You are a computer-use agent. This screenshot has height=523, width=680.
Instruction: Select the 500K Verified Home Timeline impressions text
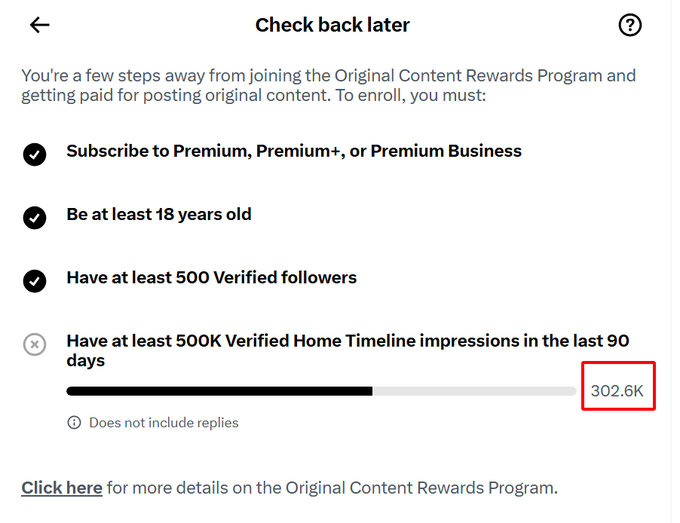[348, 350]
